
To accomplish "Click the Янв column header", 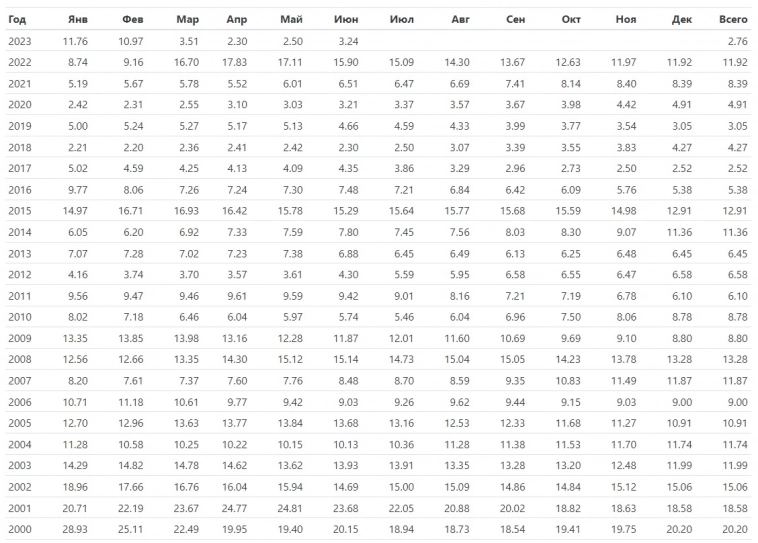I will coord(77,19).
